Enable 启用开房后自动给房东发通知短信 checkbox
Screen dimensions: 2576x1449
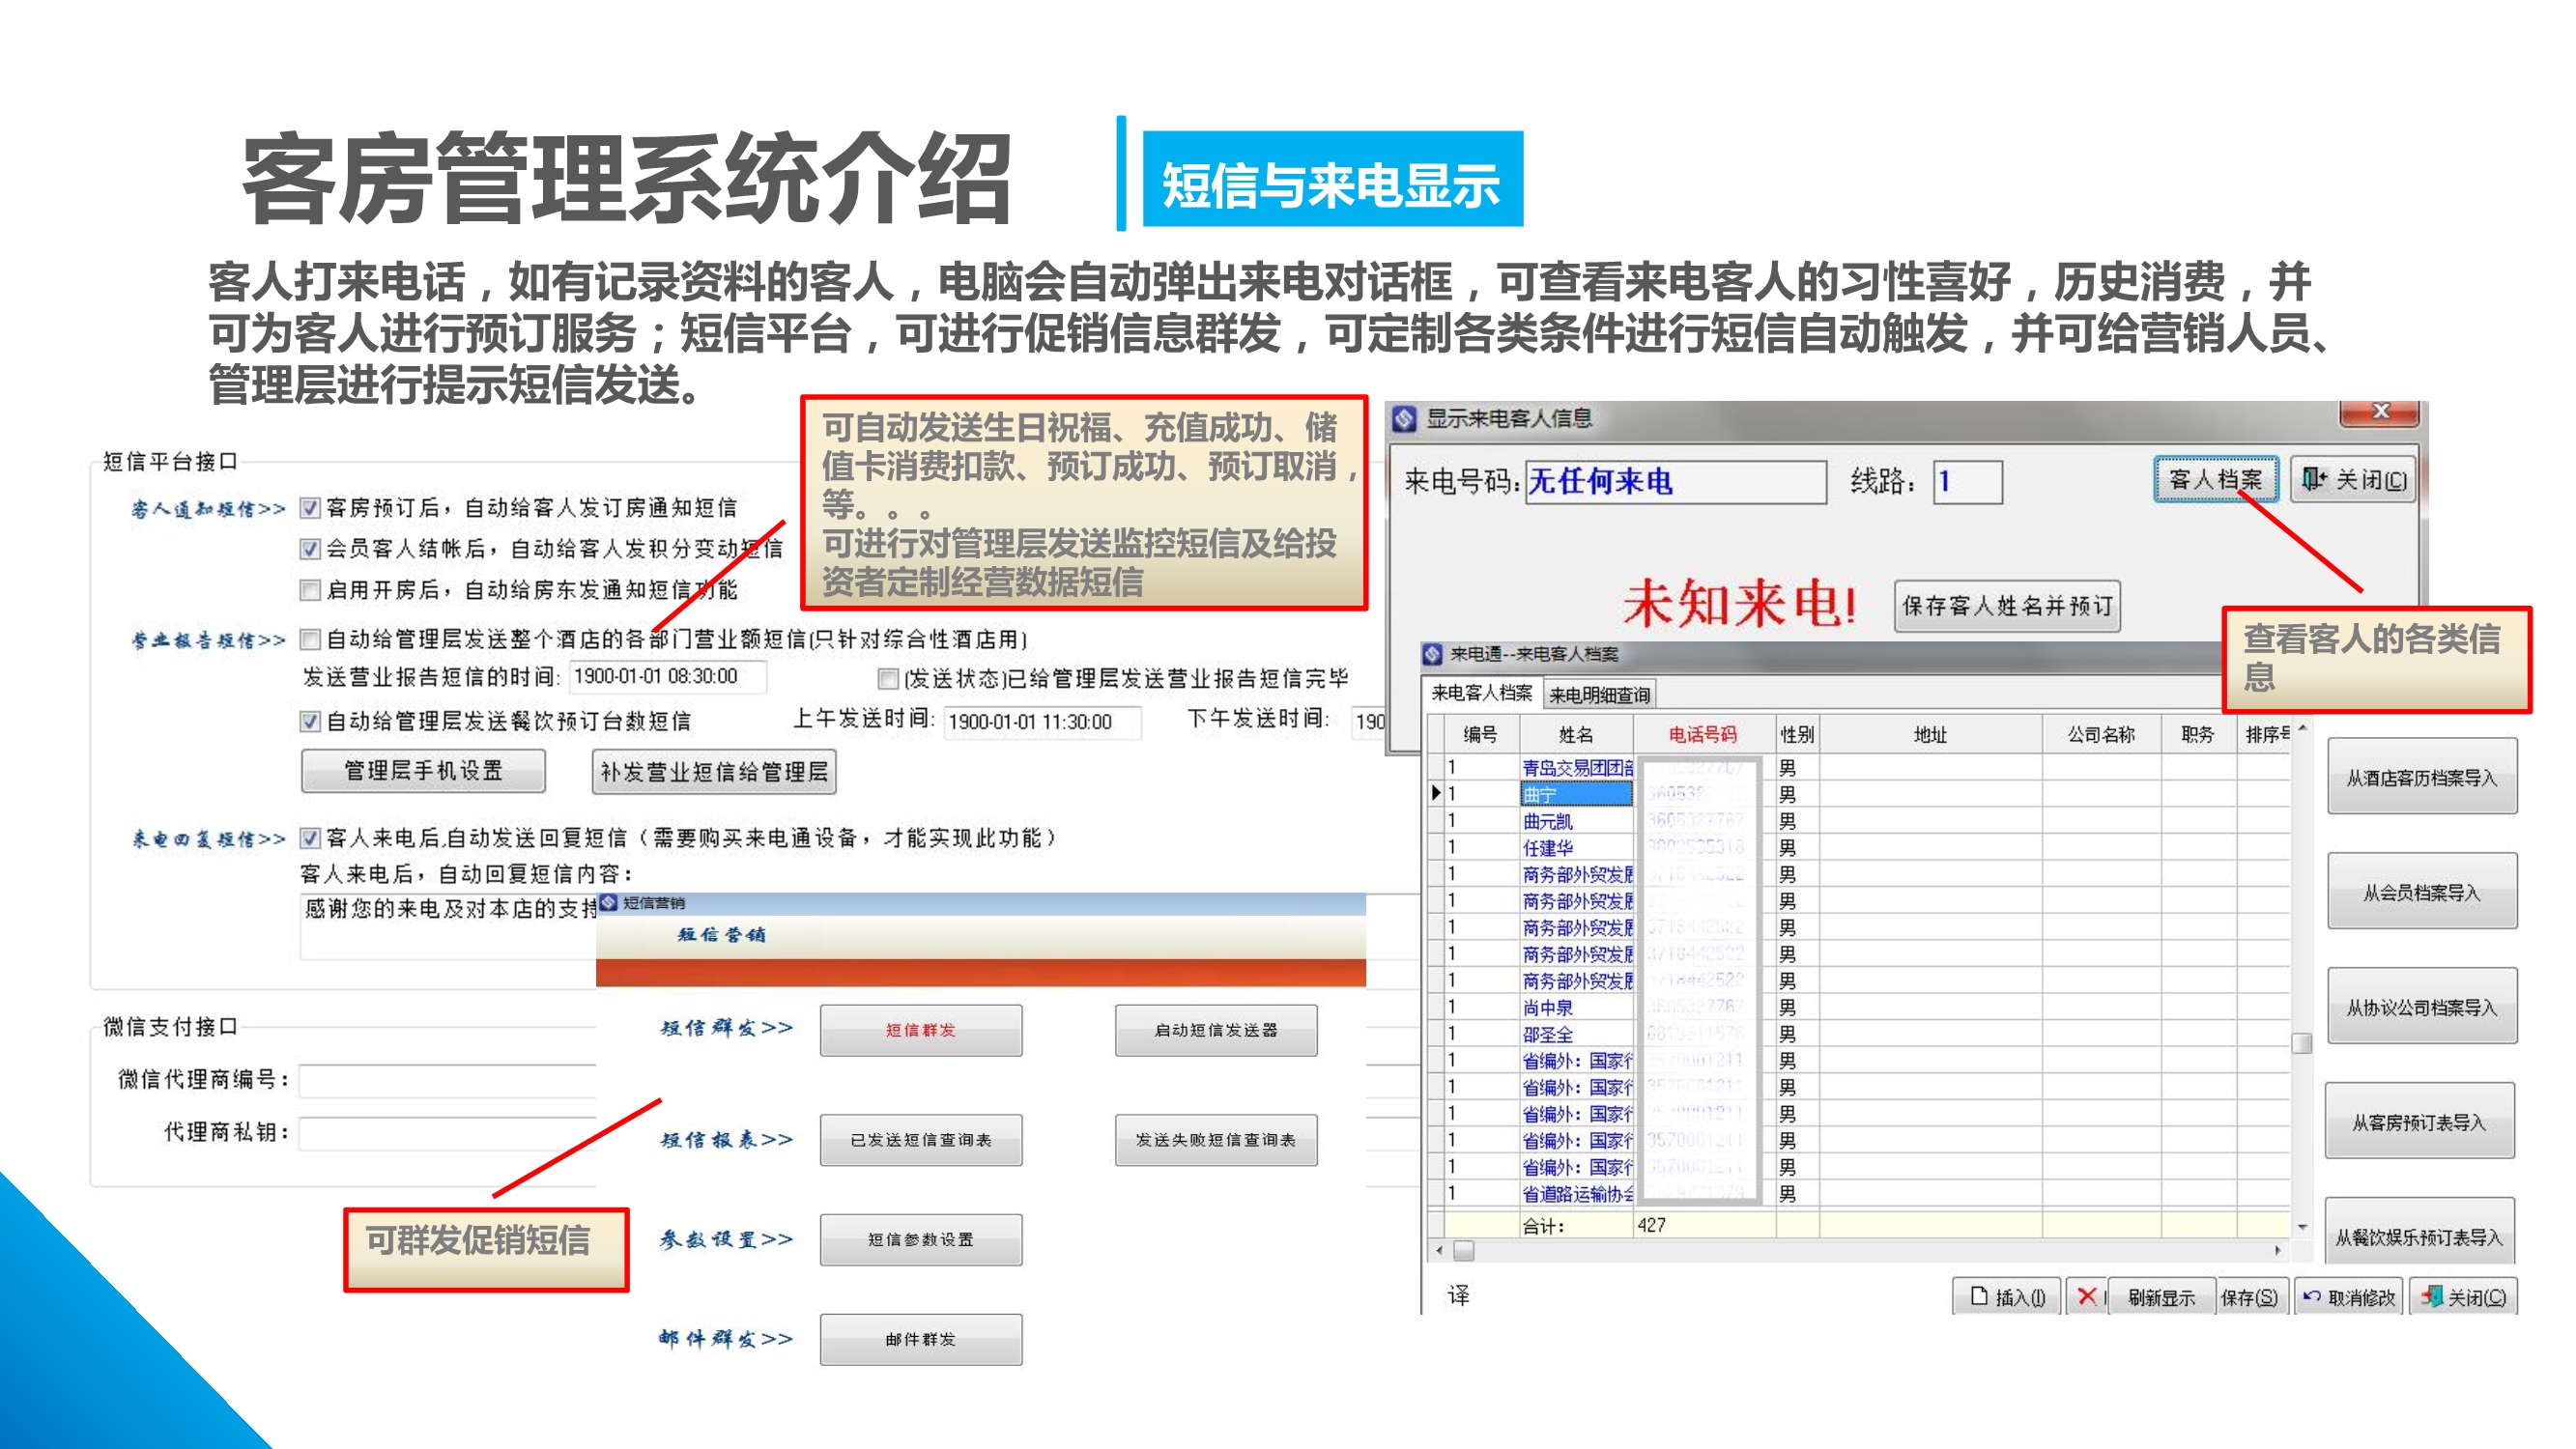click(x=311, y=590)
